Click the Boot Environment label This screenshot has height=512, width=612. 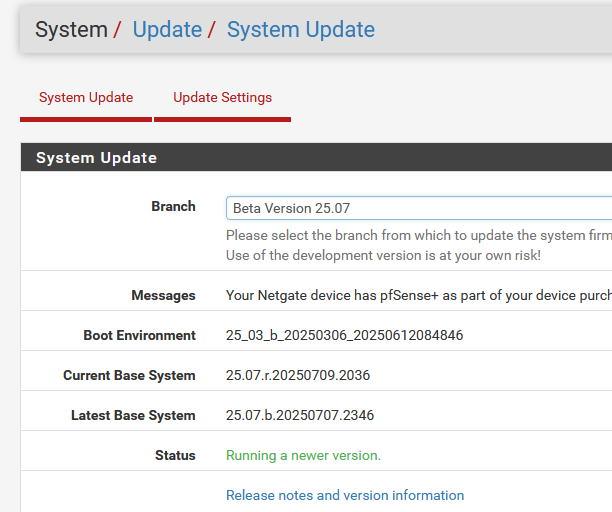coord(139,335)
